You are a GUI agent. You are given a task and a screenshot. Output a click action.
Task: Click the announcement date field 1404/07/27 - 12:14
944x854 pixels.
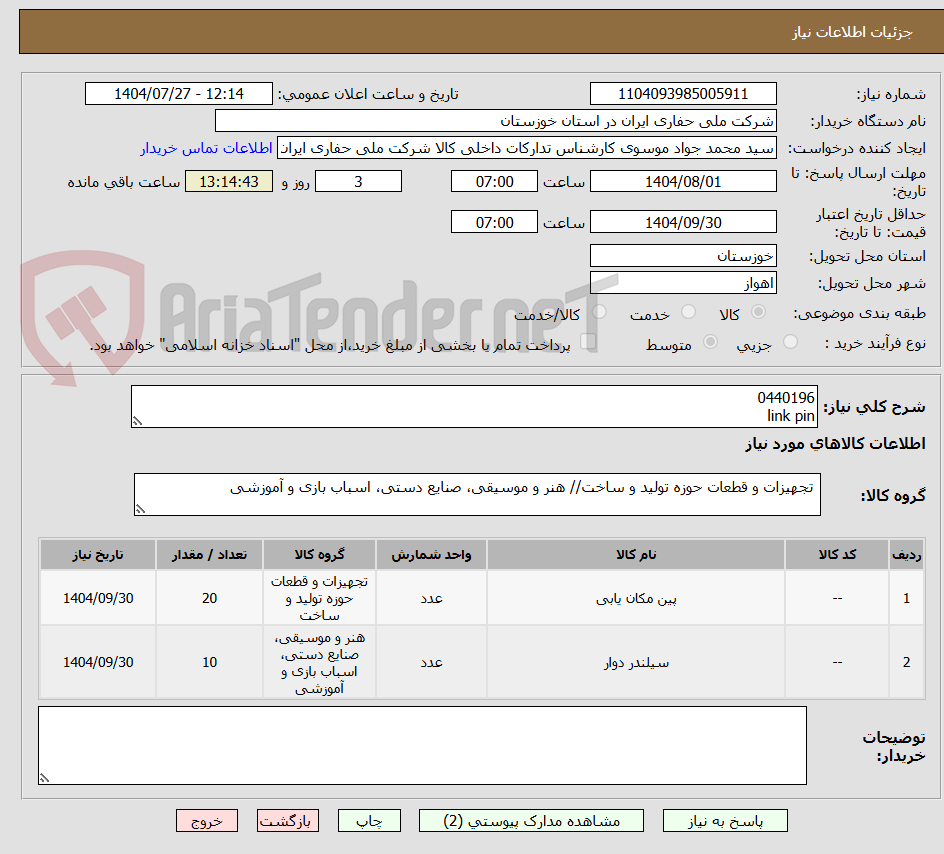179,94
